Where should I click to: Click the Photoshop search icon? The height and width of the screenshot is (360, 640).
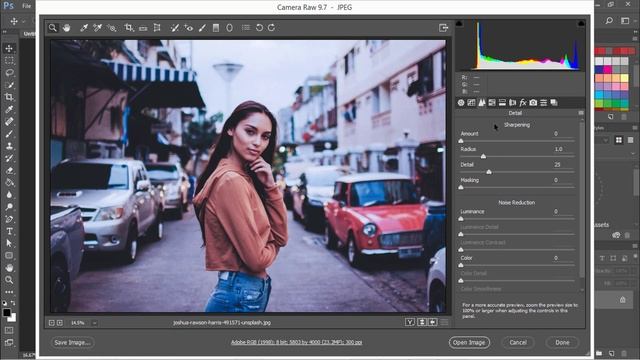tap(609, 20)
